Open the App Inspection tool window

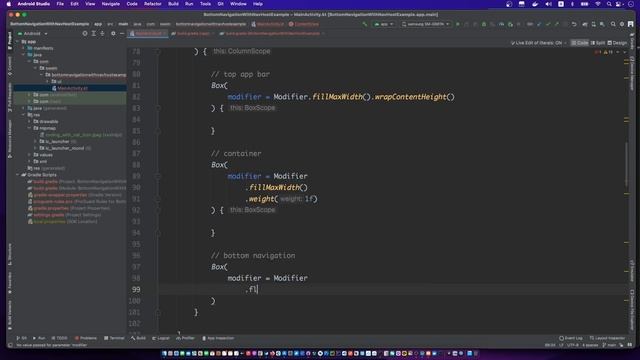point(218,338)
